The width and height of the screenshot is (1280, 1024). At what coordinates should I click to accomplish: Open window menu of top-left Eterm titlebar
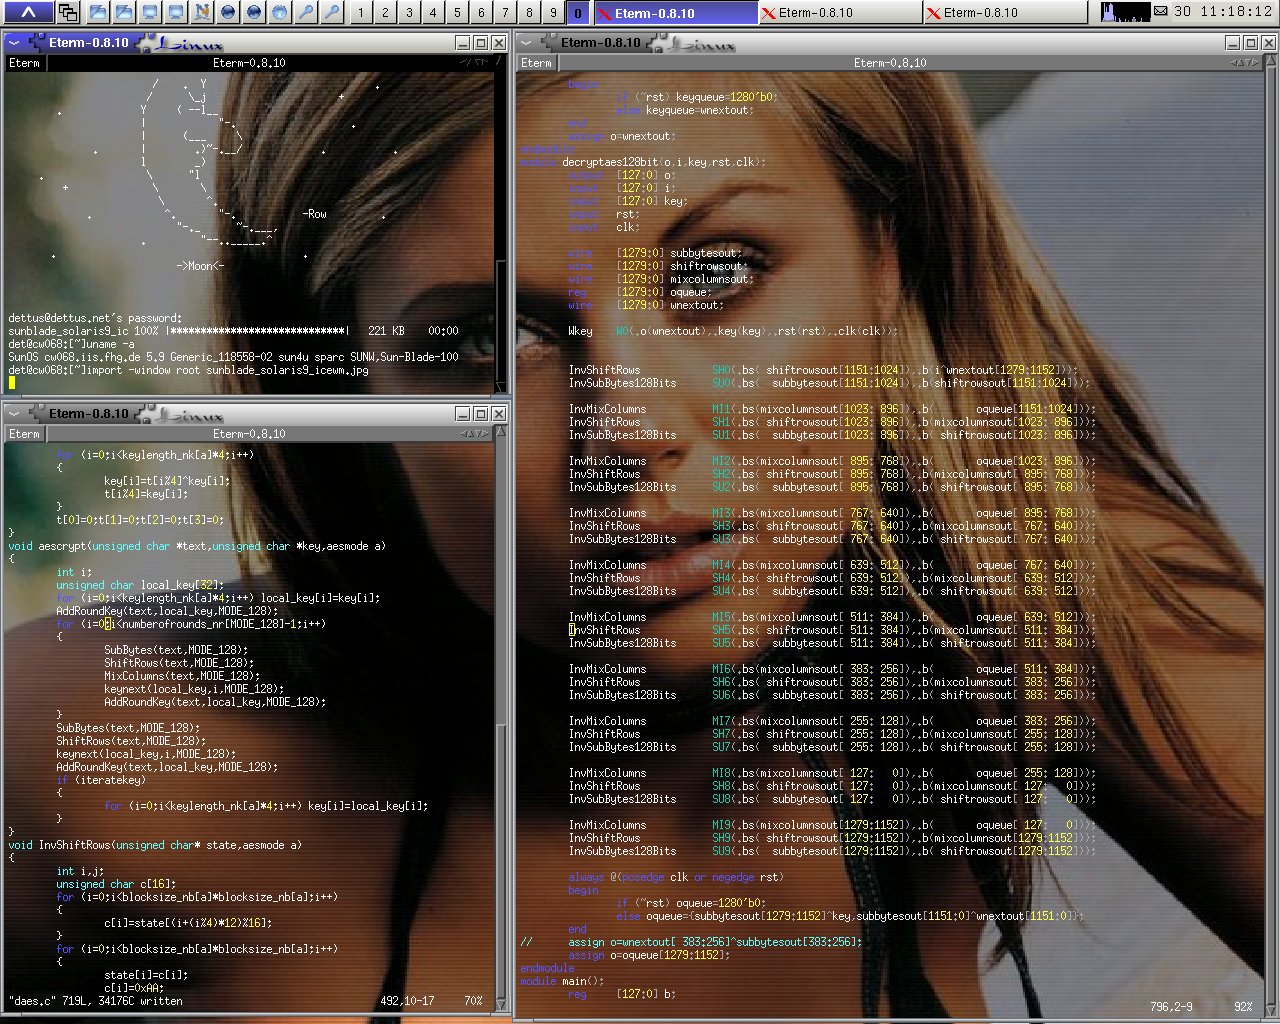pyautogui.click(x=16, y=43)
